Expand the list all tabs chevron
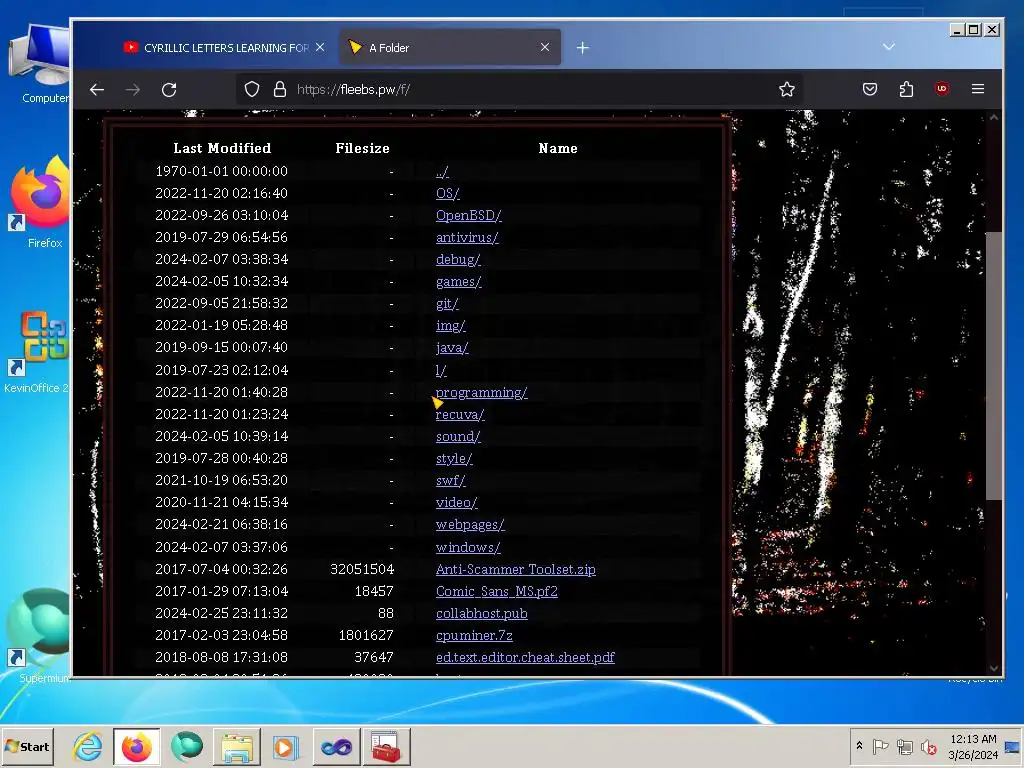1024x768 pixels. point(889,47)
